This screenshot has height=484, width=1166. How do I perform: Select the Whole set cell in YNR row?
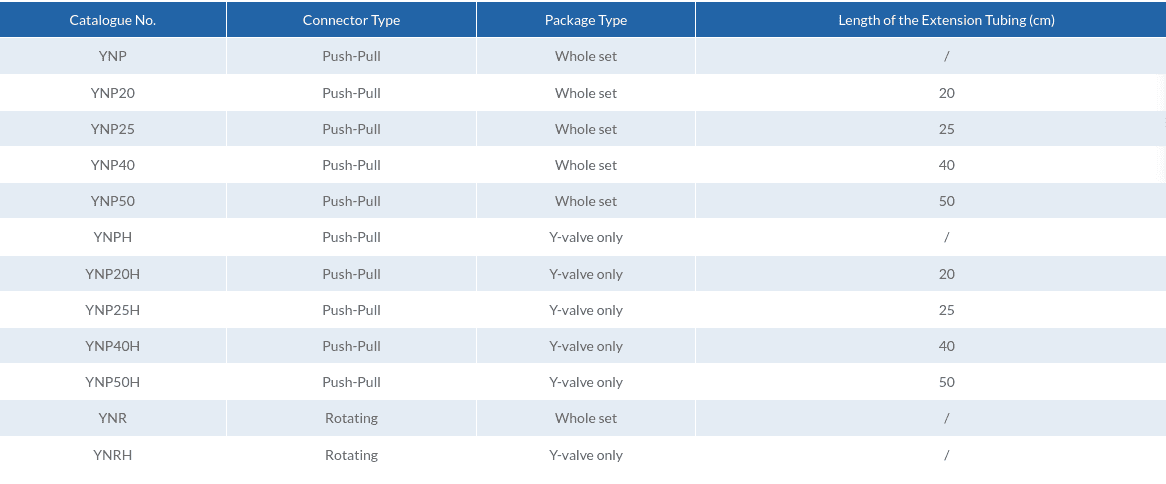(x=586, y=418)
